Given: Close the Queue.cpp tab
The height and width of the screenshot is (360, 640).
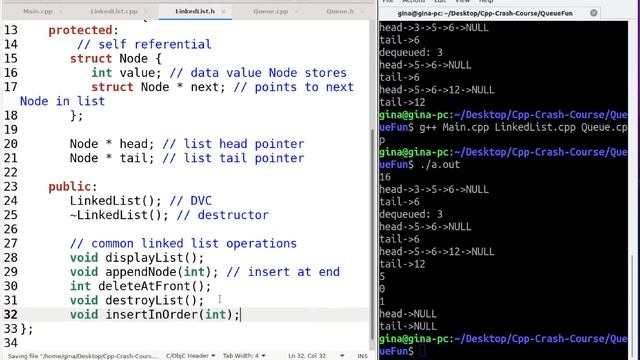Looking at the screenshot, I should tap(297, 11).
